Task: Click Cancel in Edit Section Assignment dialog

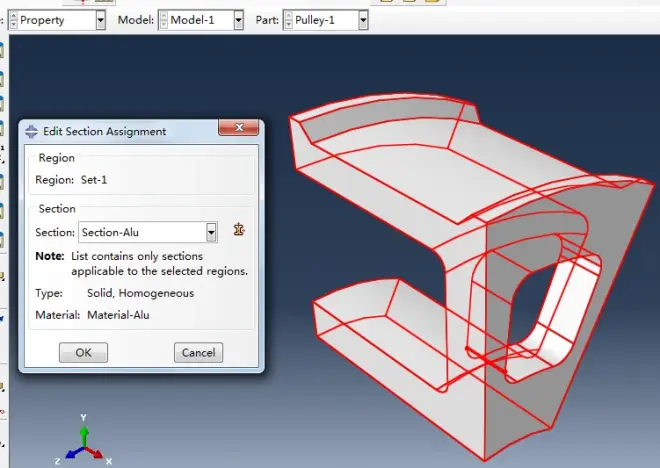Action: coord(198,352)
